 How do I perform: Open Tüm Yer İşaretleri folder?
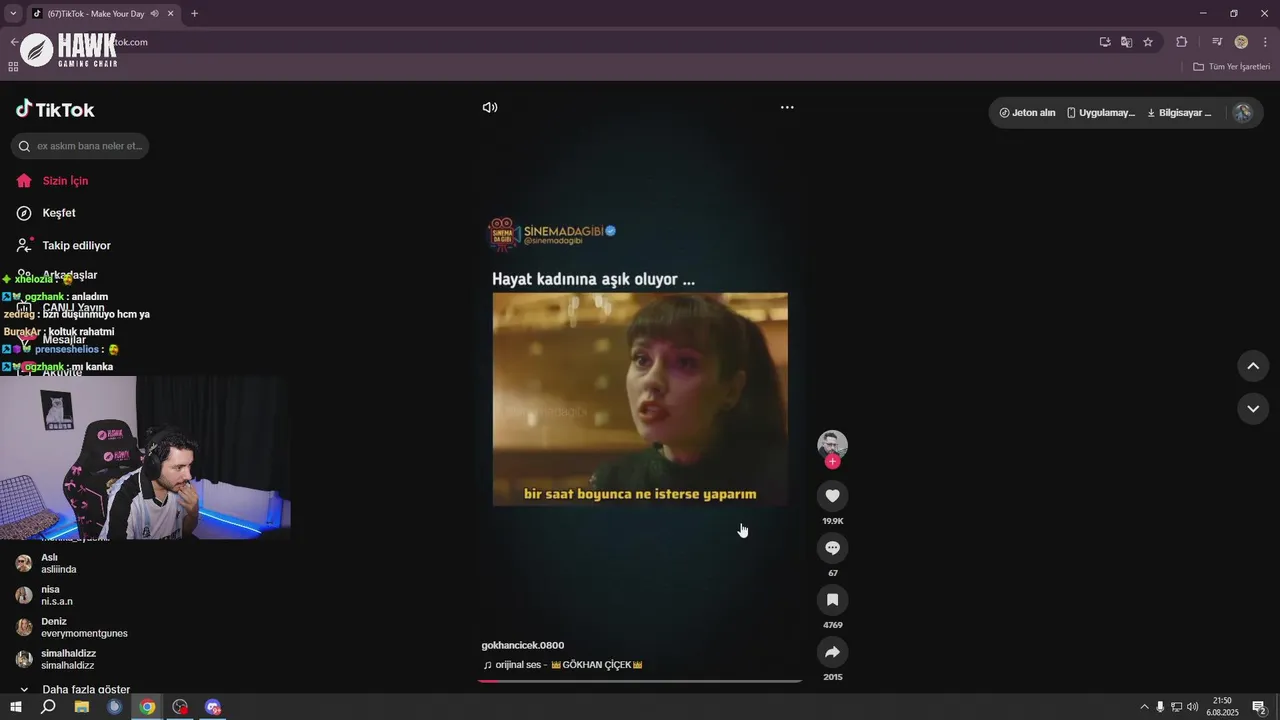1231,67
